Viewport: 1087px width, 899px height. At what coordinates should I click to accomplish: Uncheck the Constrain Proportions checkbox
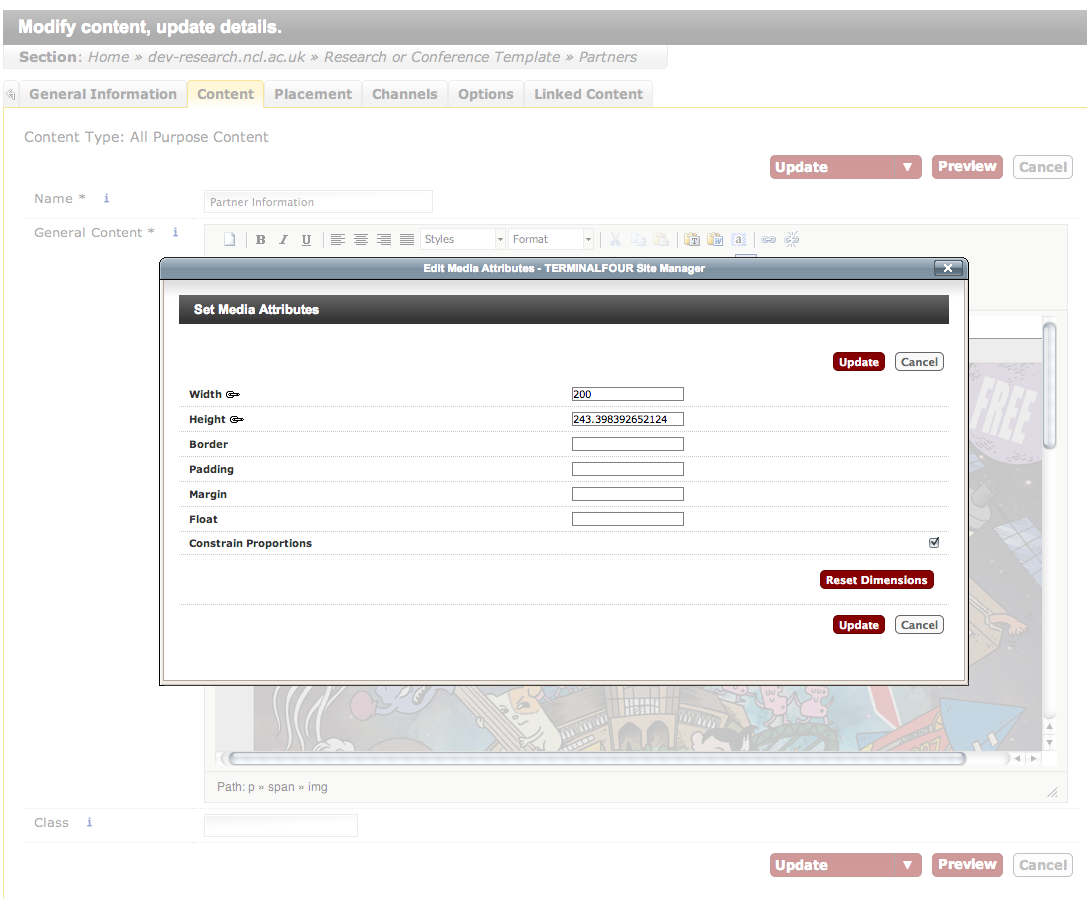click(934, 543)
